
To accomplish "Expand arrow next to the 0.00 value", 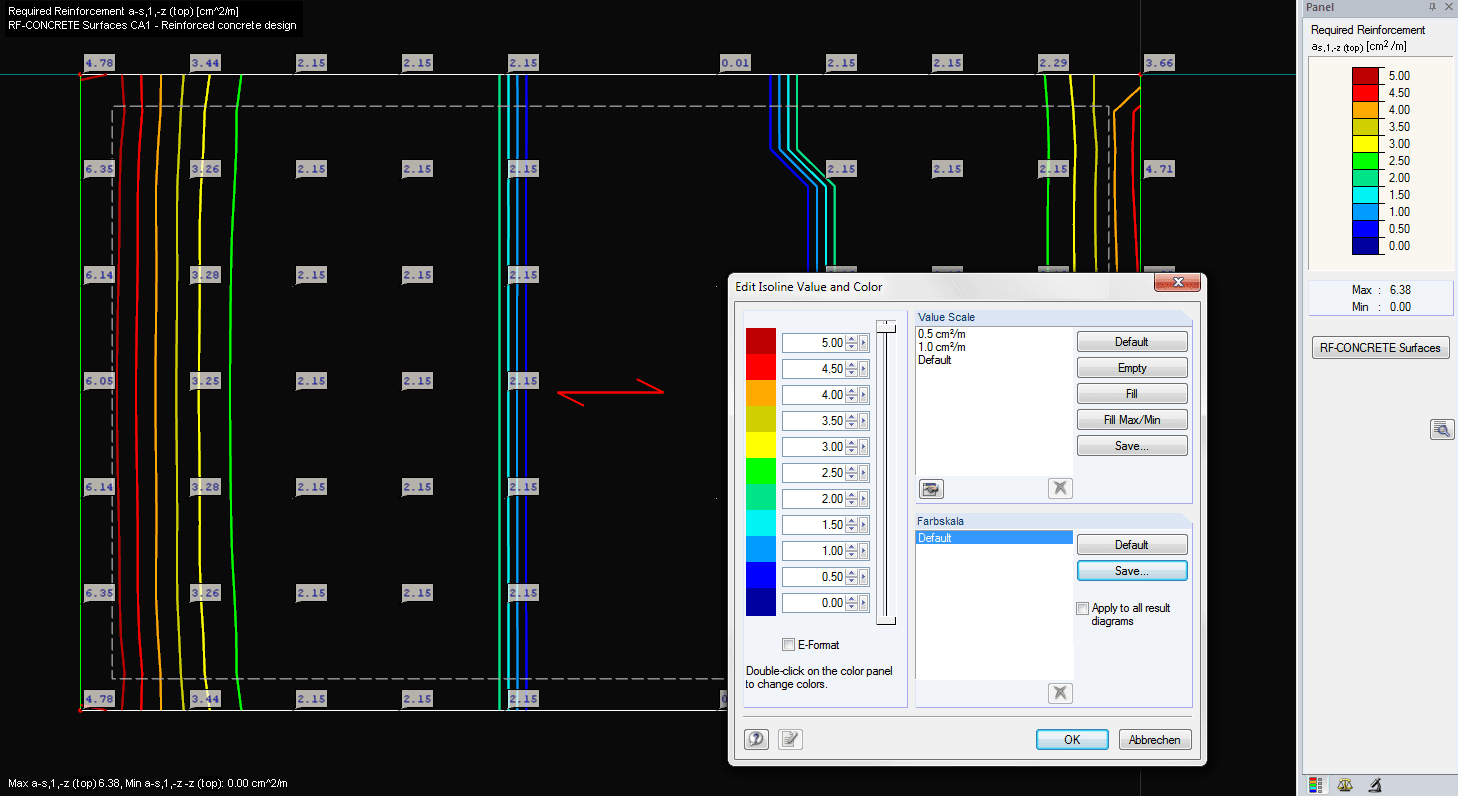I will click(864, 603).
